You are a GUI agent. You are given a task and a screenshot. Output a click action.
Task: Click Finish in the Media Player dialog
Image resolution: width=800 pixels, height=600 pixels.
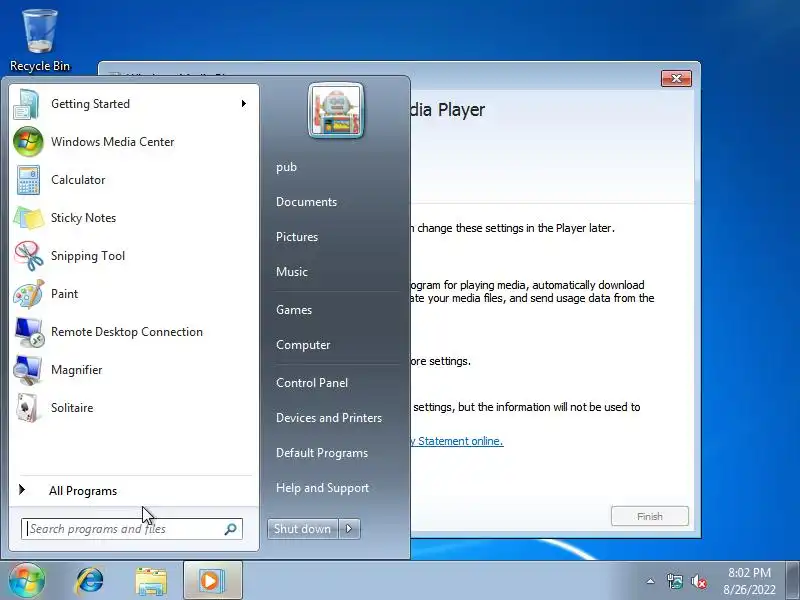coord(649,516)
